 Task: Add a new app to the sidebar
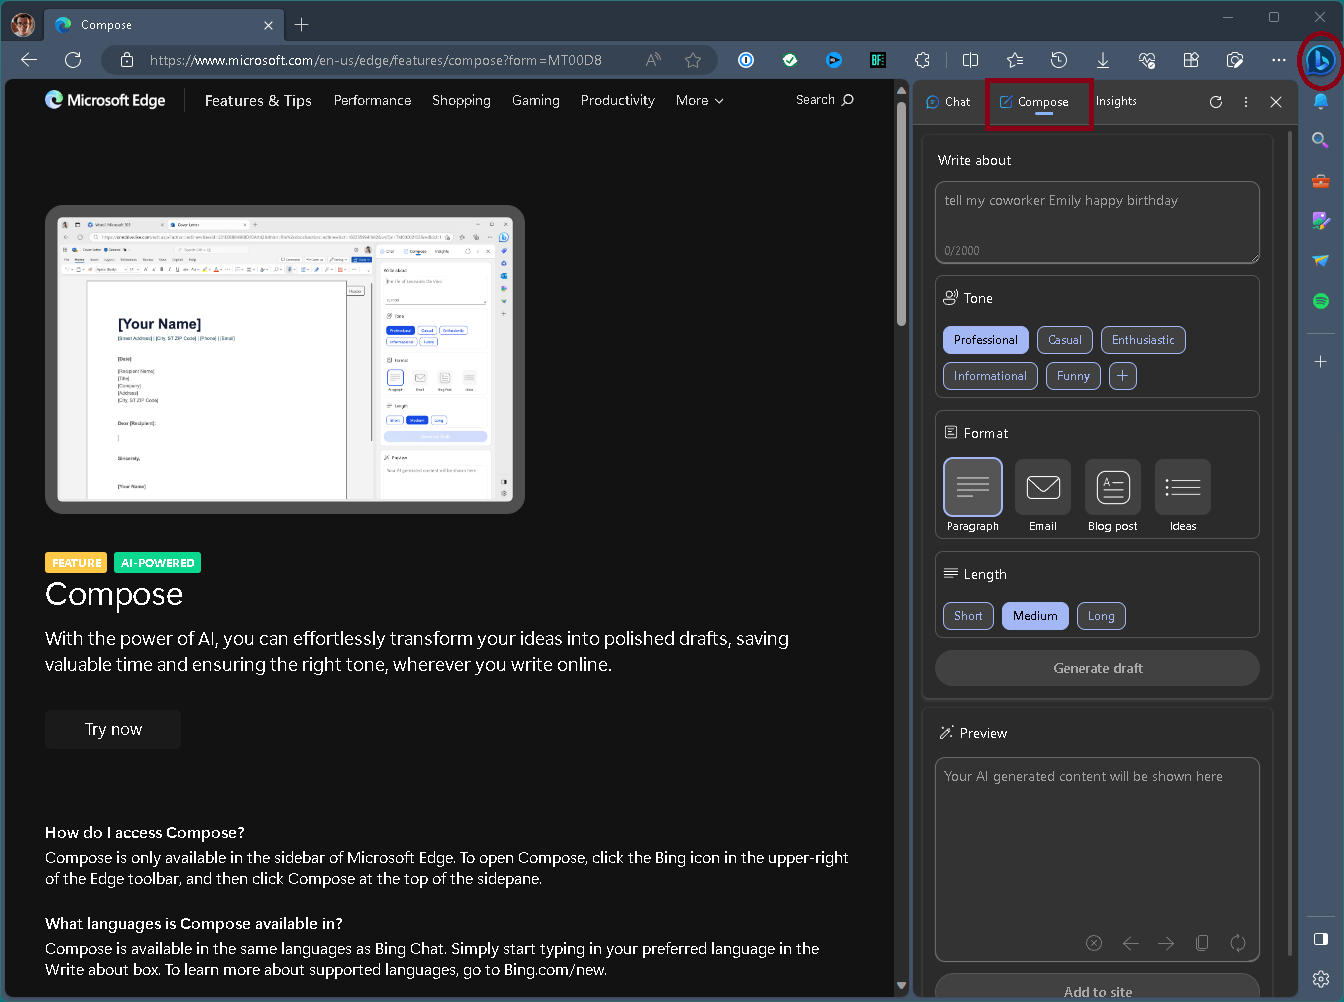pyautogui.click(x=1321, y=361)
